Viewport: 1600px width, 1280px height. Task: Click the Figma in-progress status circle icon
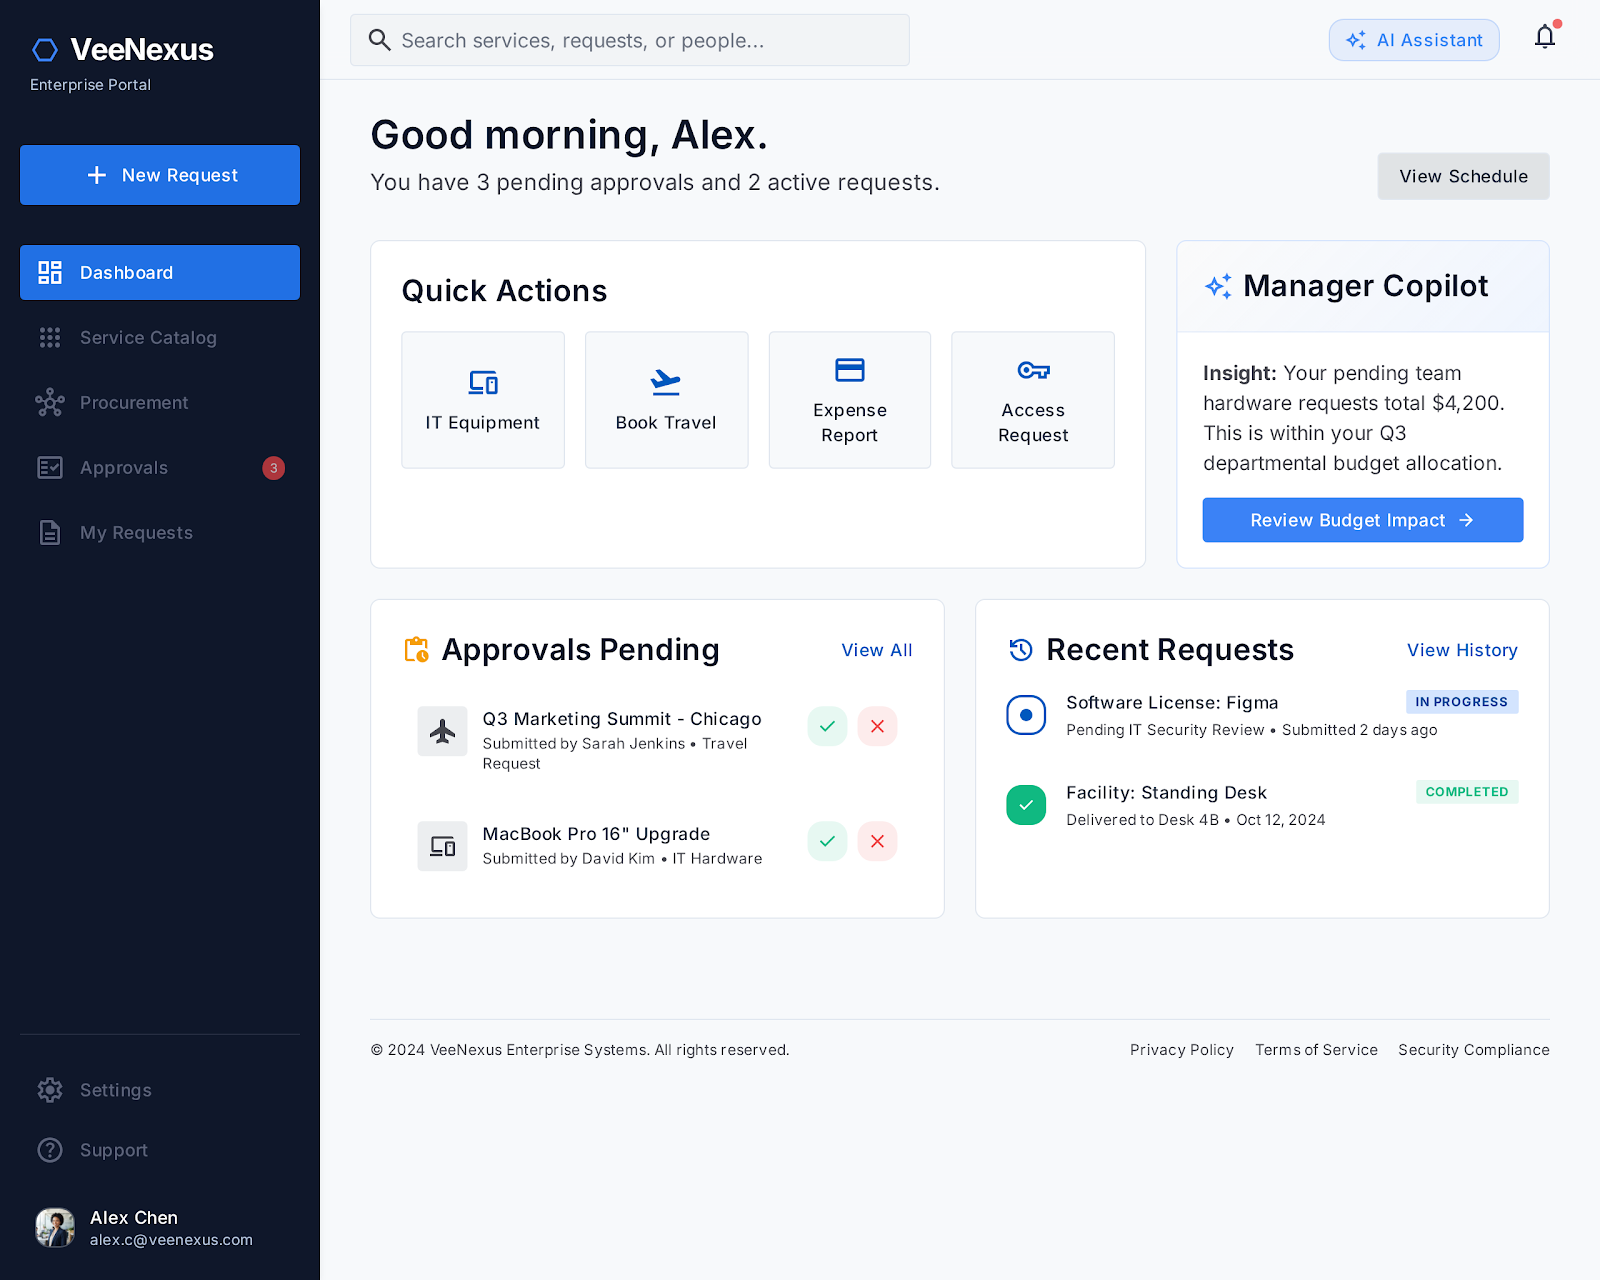pos(1026,715)
